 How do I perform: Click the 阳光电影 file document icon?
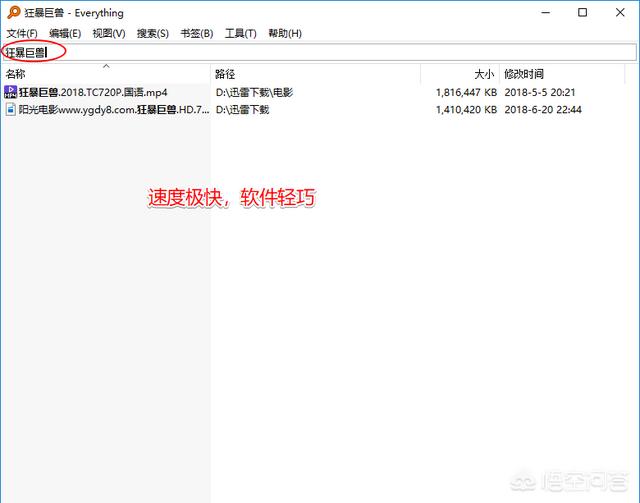pos(11,109)
